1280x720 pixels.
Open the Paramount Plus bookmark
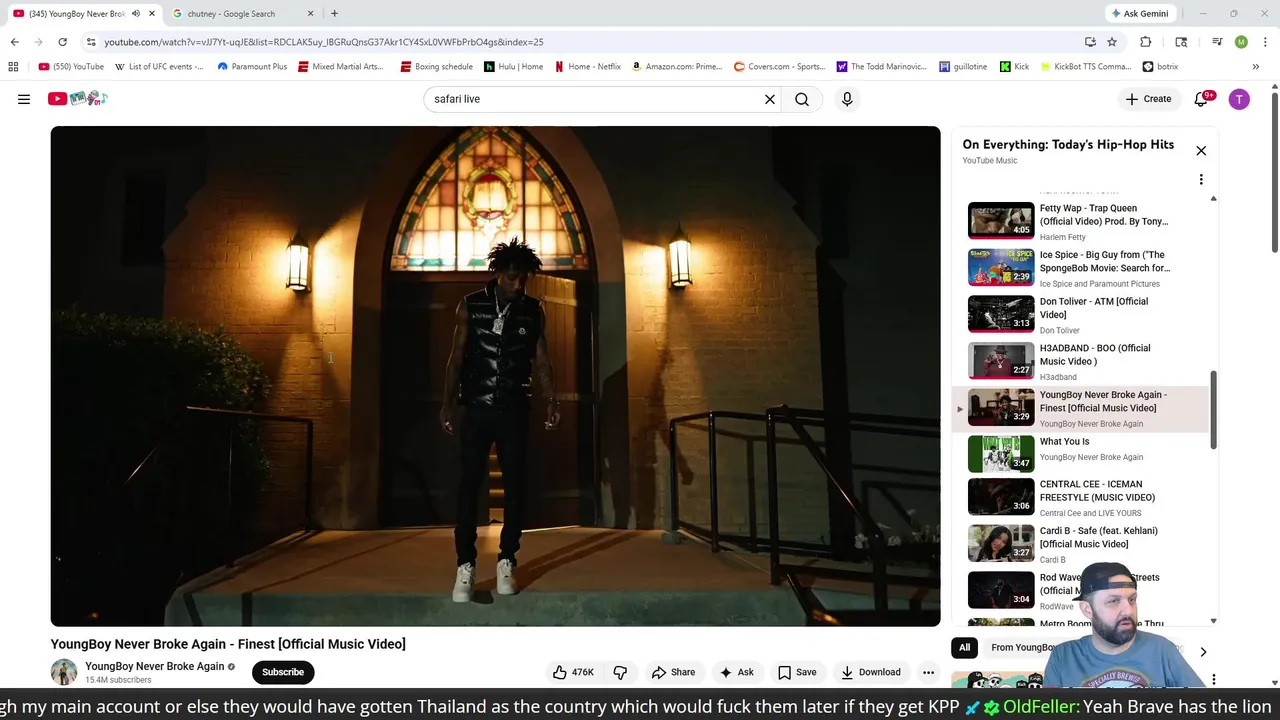[x=252, y=67]
